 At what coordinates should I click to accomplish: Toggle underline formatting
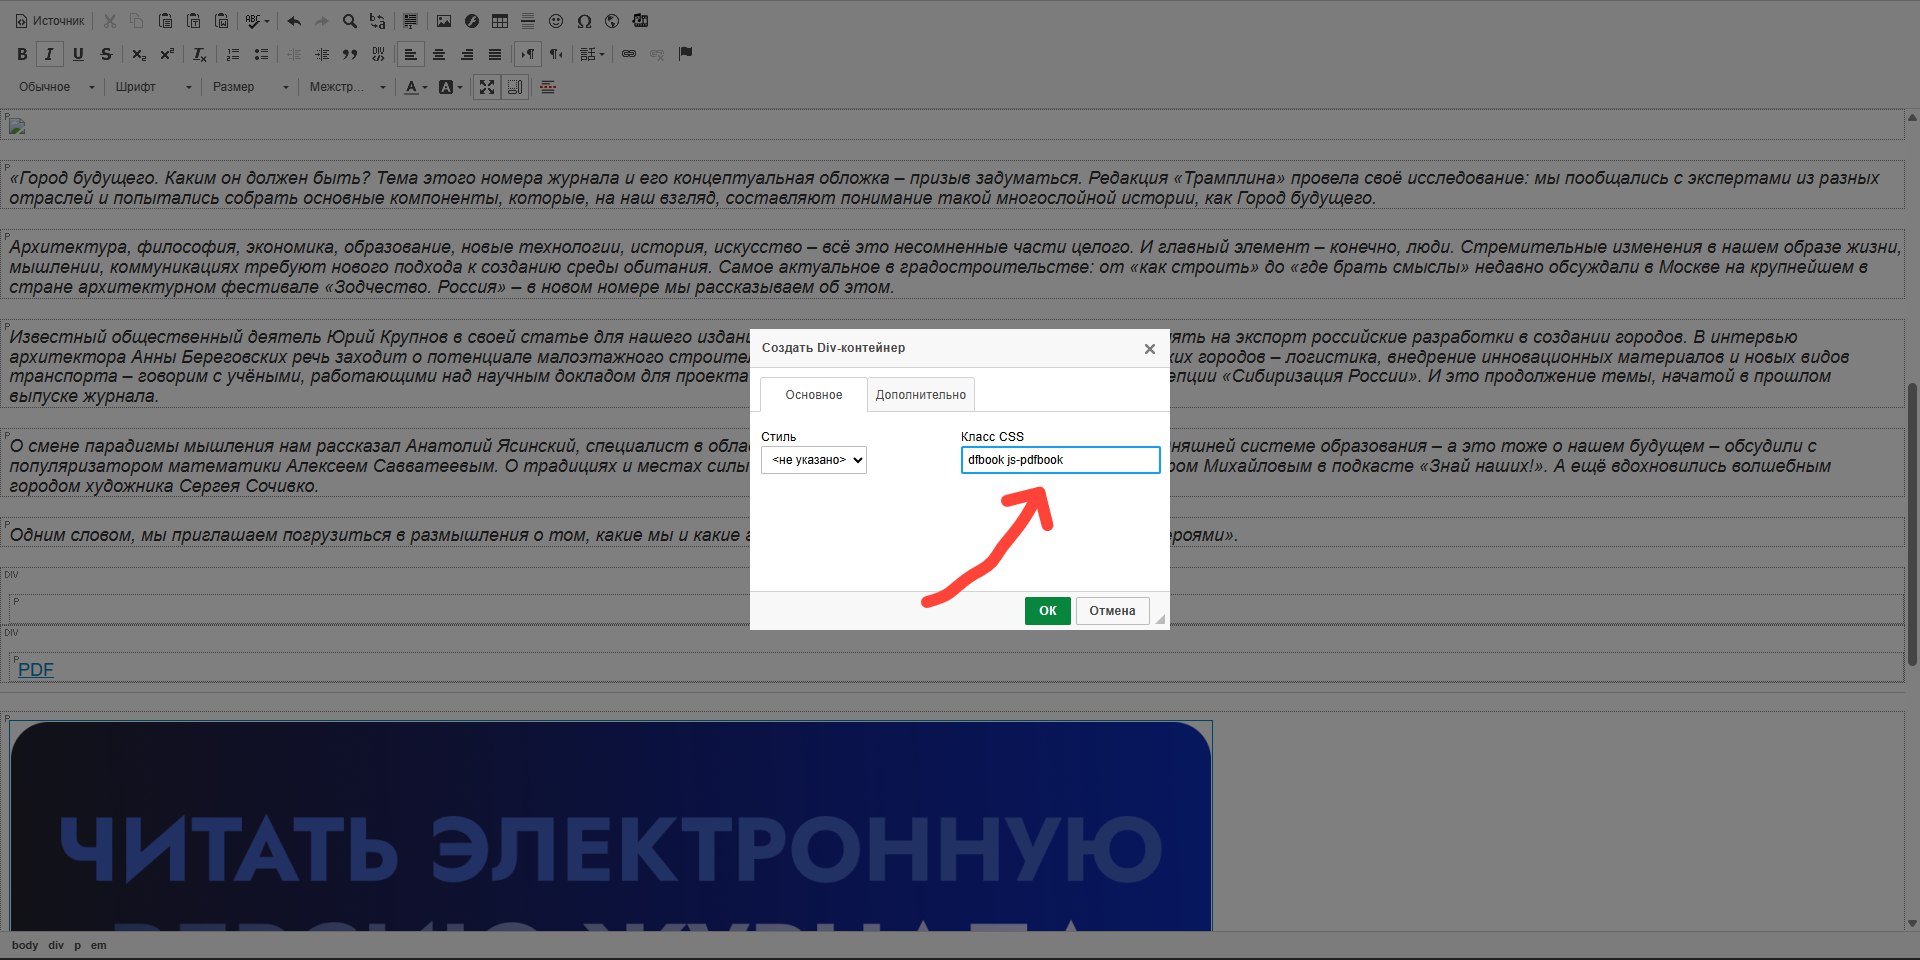pos(78,54)
